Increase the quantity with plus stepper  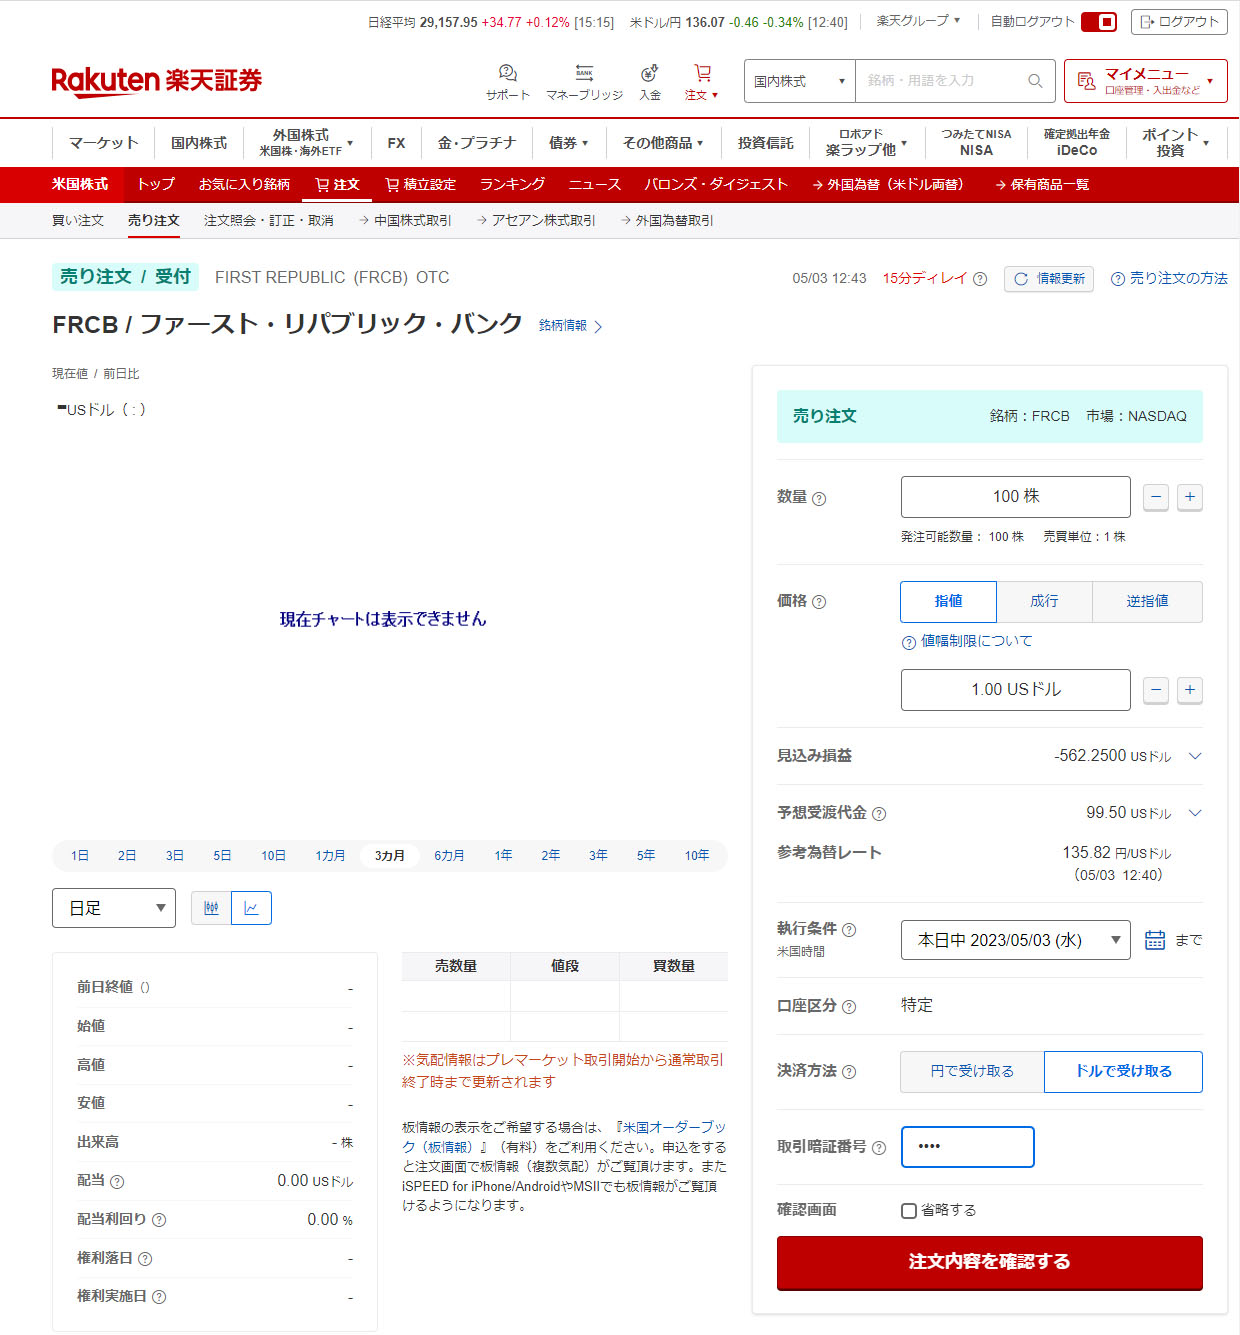[1189, 497]
